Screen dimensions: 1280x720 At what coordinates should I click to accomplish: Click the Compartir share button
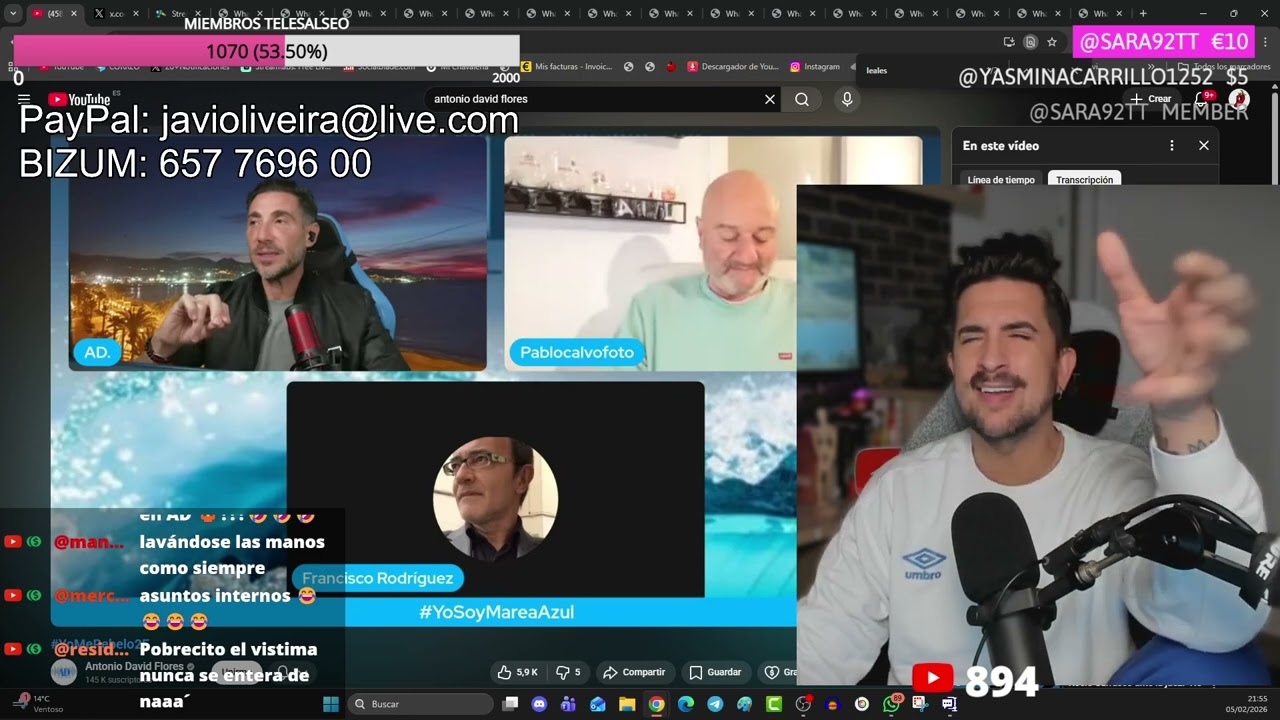635,672
